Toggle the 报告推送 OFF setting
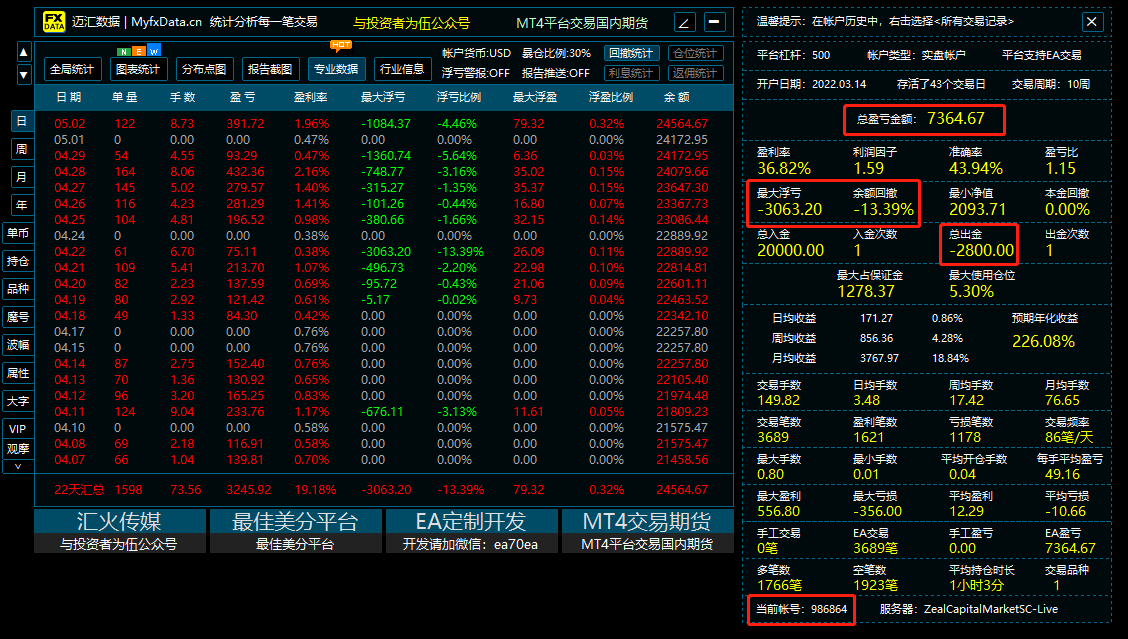 coord(555,73)
